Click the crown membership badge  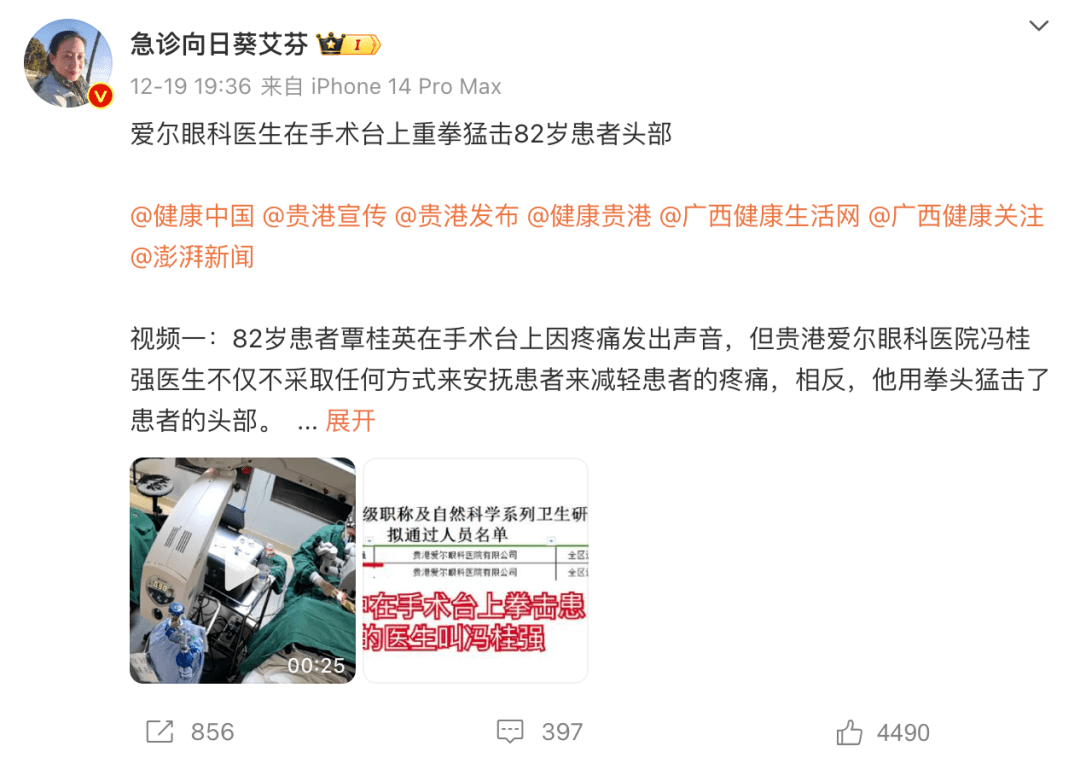348,45
